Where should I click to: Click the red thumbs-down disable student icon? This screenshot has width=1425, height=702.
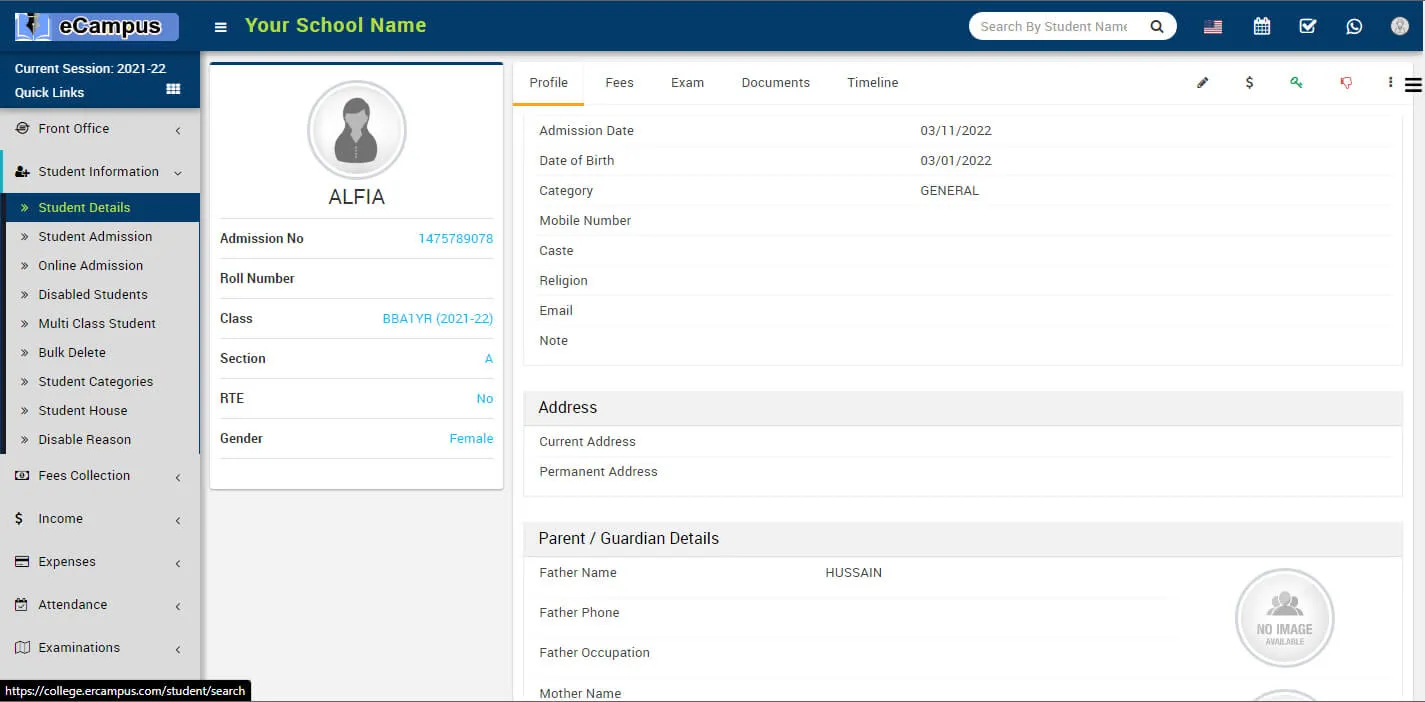1346,83
